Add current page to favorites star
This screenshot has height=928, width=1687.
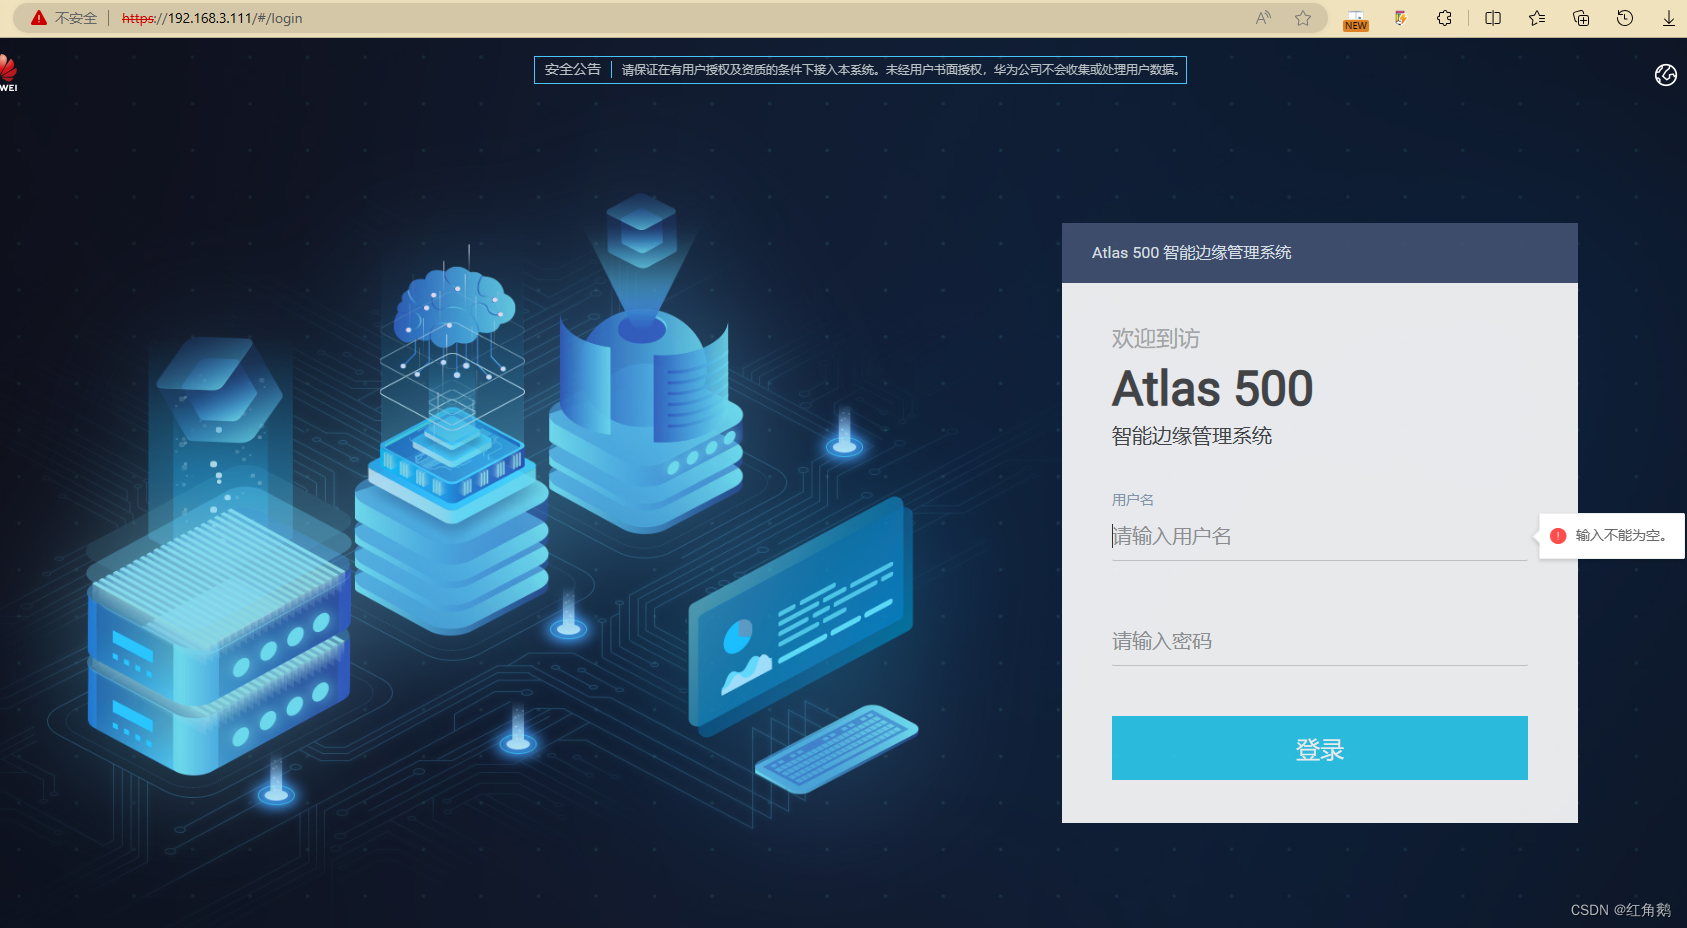pos(1303,18)
